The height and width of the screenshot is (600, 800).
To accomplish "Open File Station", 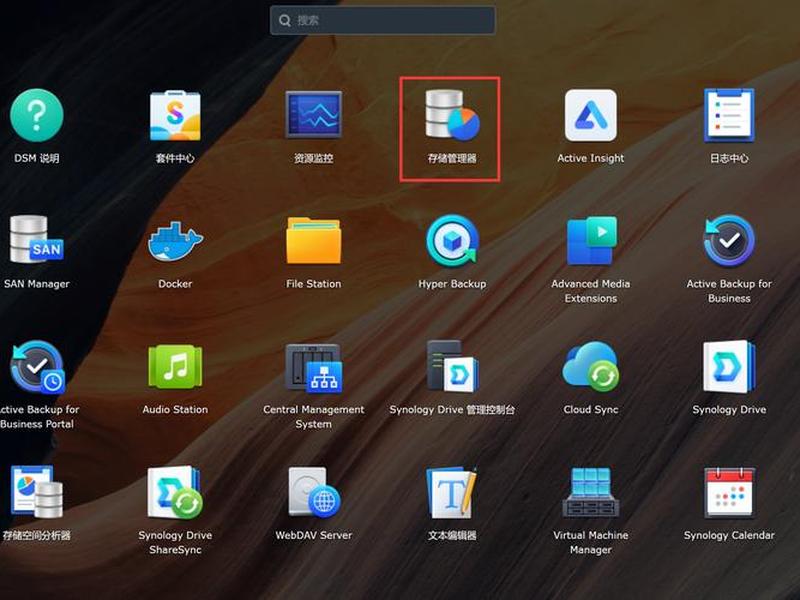I will point(313,240).
